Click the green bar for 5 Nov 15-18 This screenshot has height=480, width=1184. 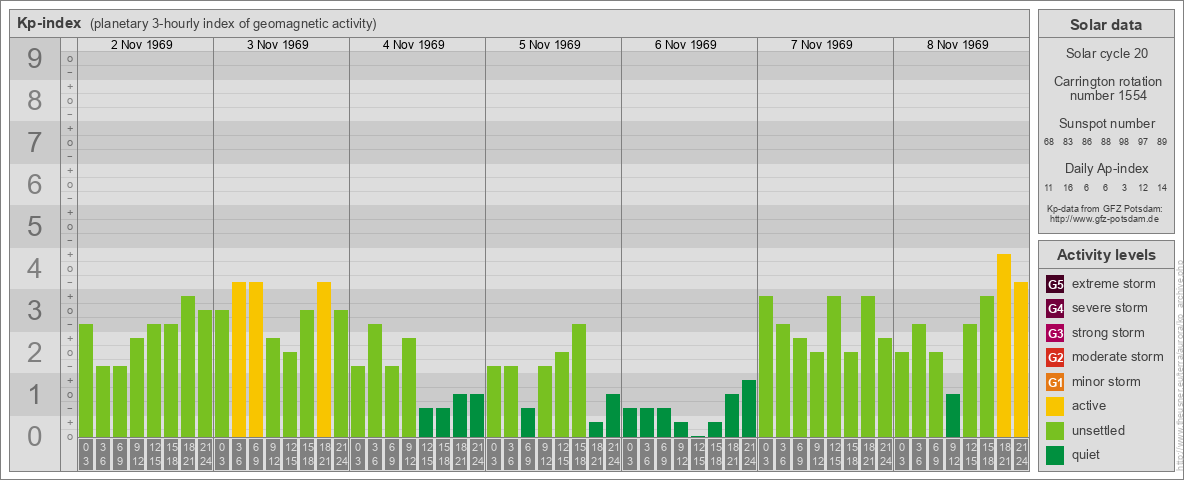[578, 380]
